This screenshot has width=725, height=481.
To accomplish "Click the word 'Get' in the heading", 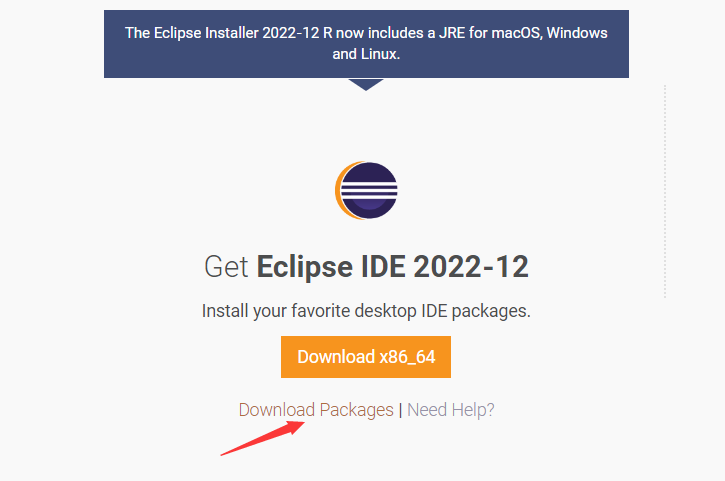I will pos(227,267).
